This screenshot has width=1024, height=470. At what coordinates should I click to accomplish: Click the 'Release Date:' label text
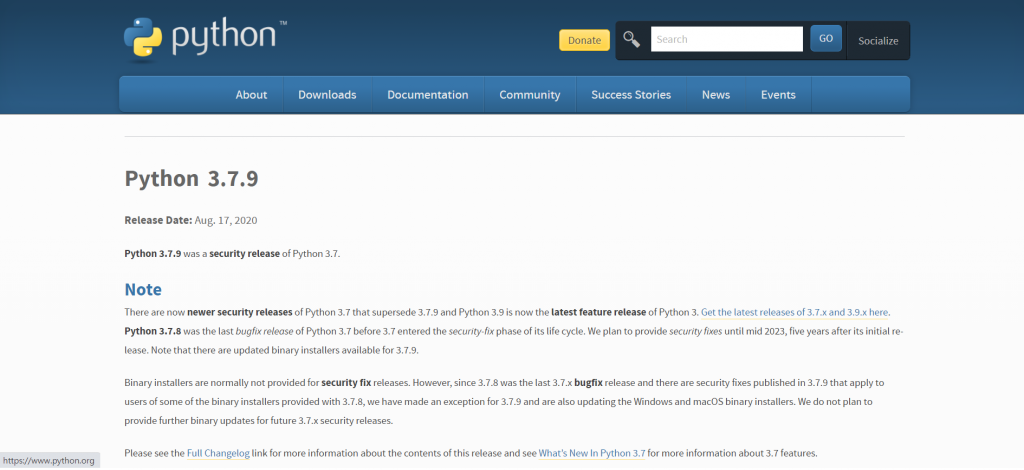[158, 220]
